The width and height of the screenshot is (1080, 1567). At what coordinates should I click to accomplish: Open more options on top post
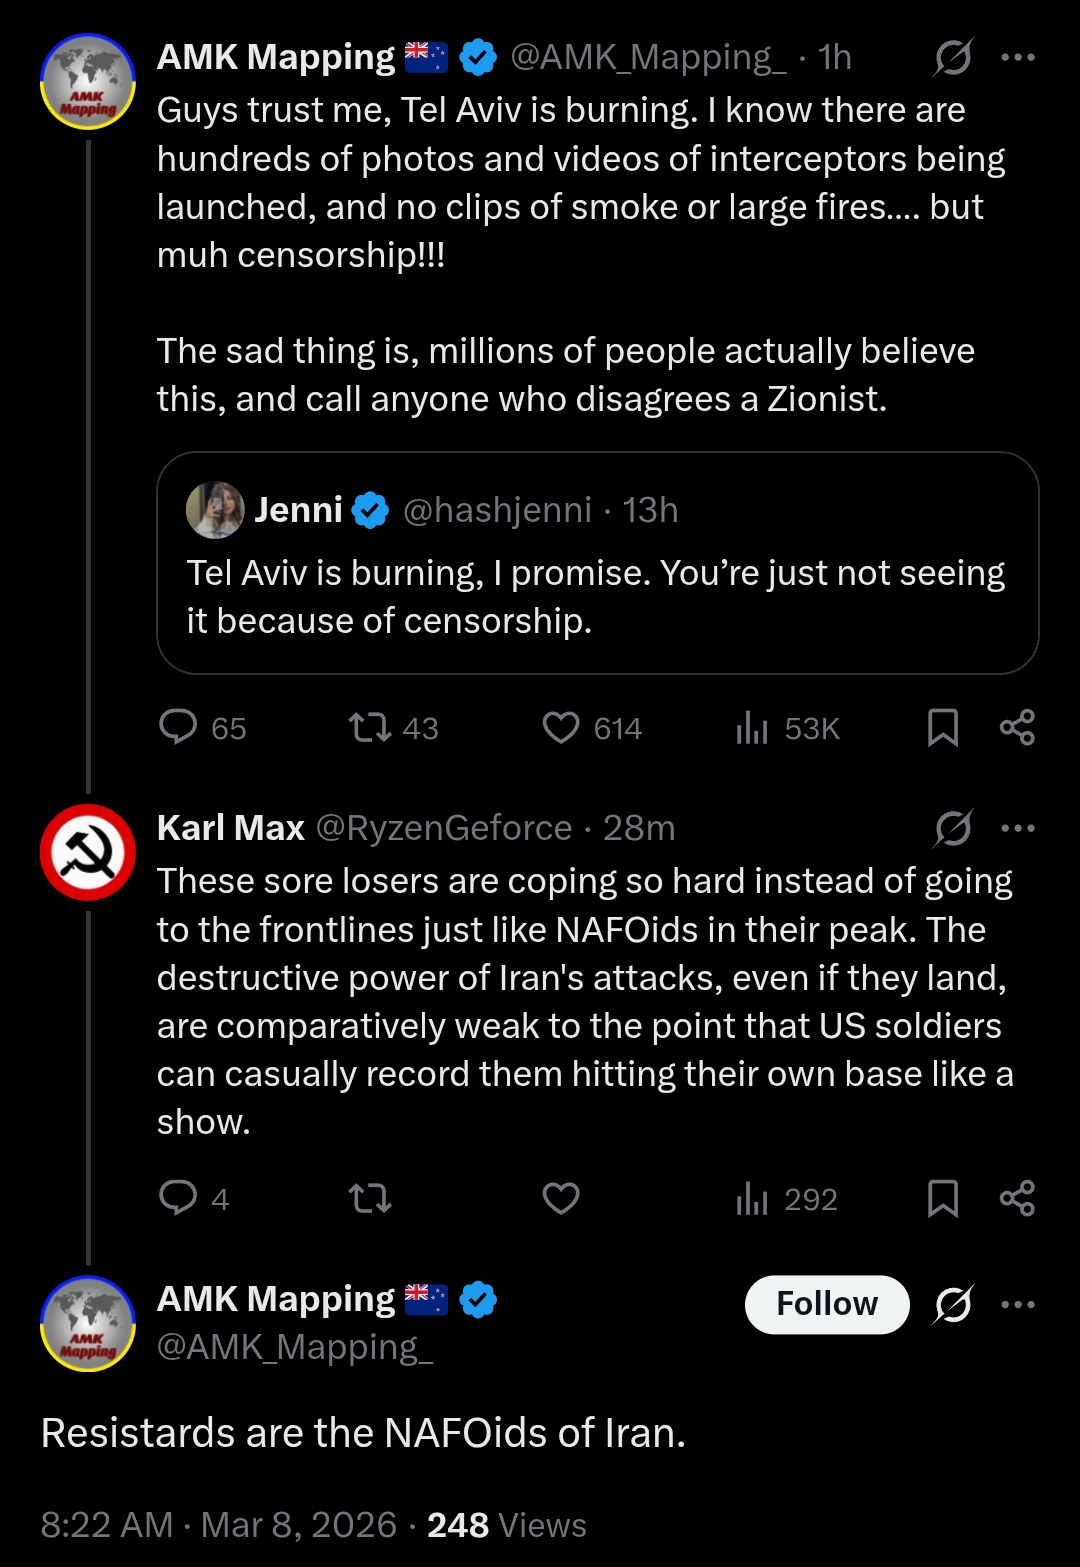click(x=1018, y=58)
